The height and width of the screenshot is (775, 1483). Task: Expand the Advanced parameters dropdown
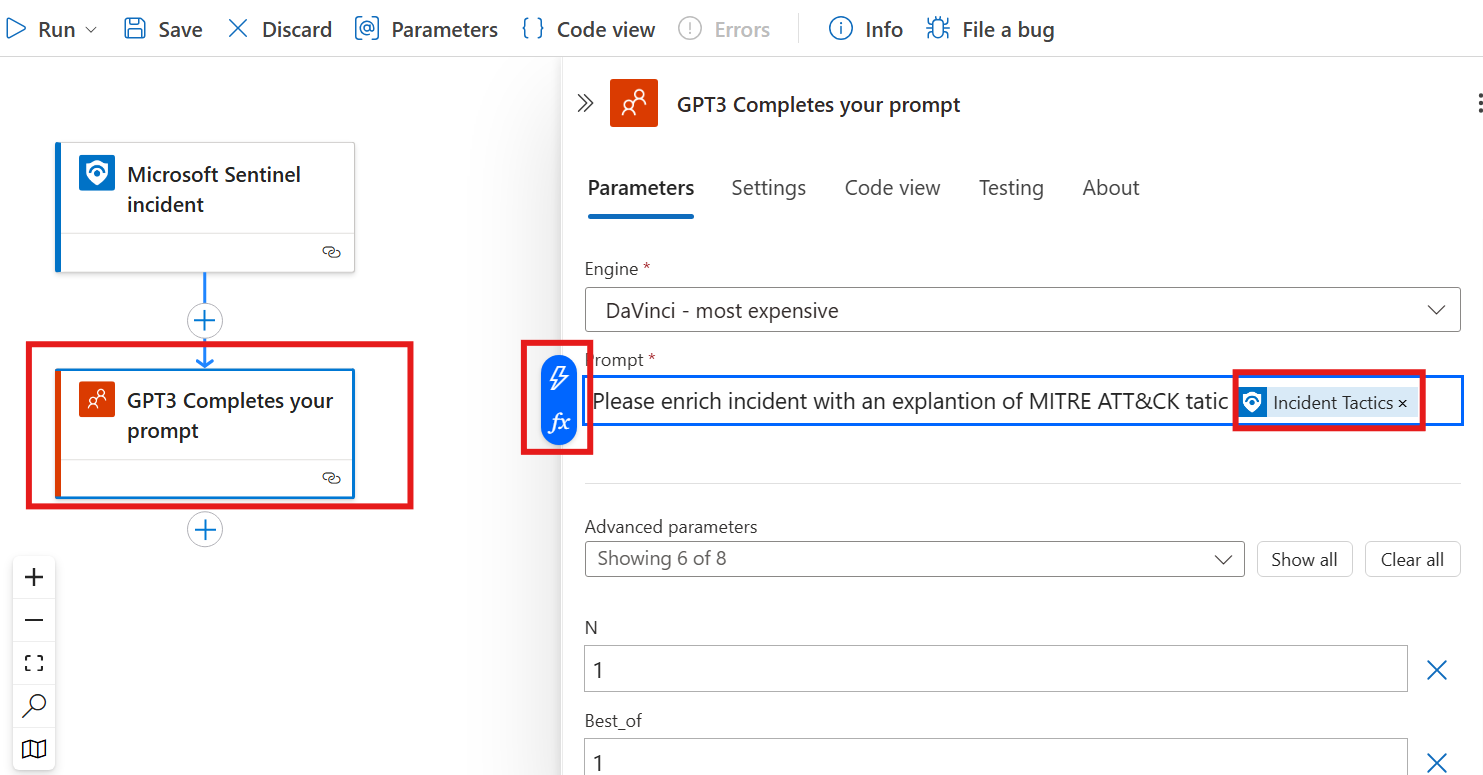[x=914, y=559]
